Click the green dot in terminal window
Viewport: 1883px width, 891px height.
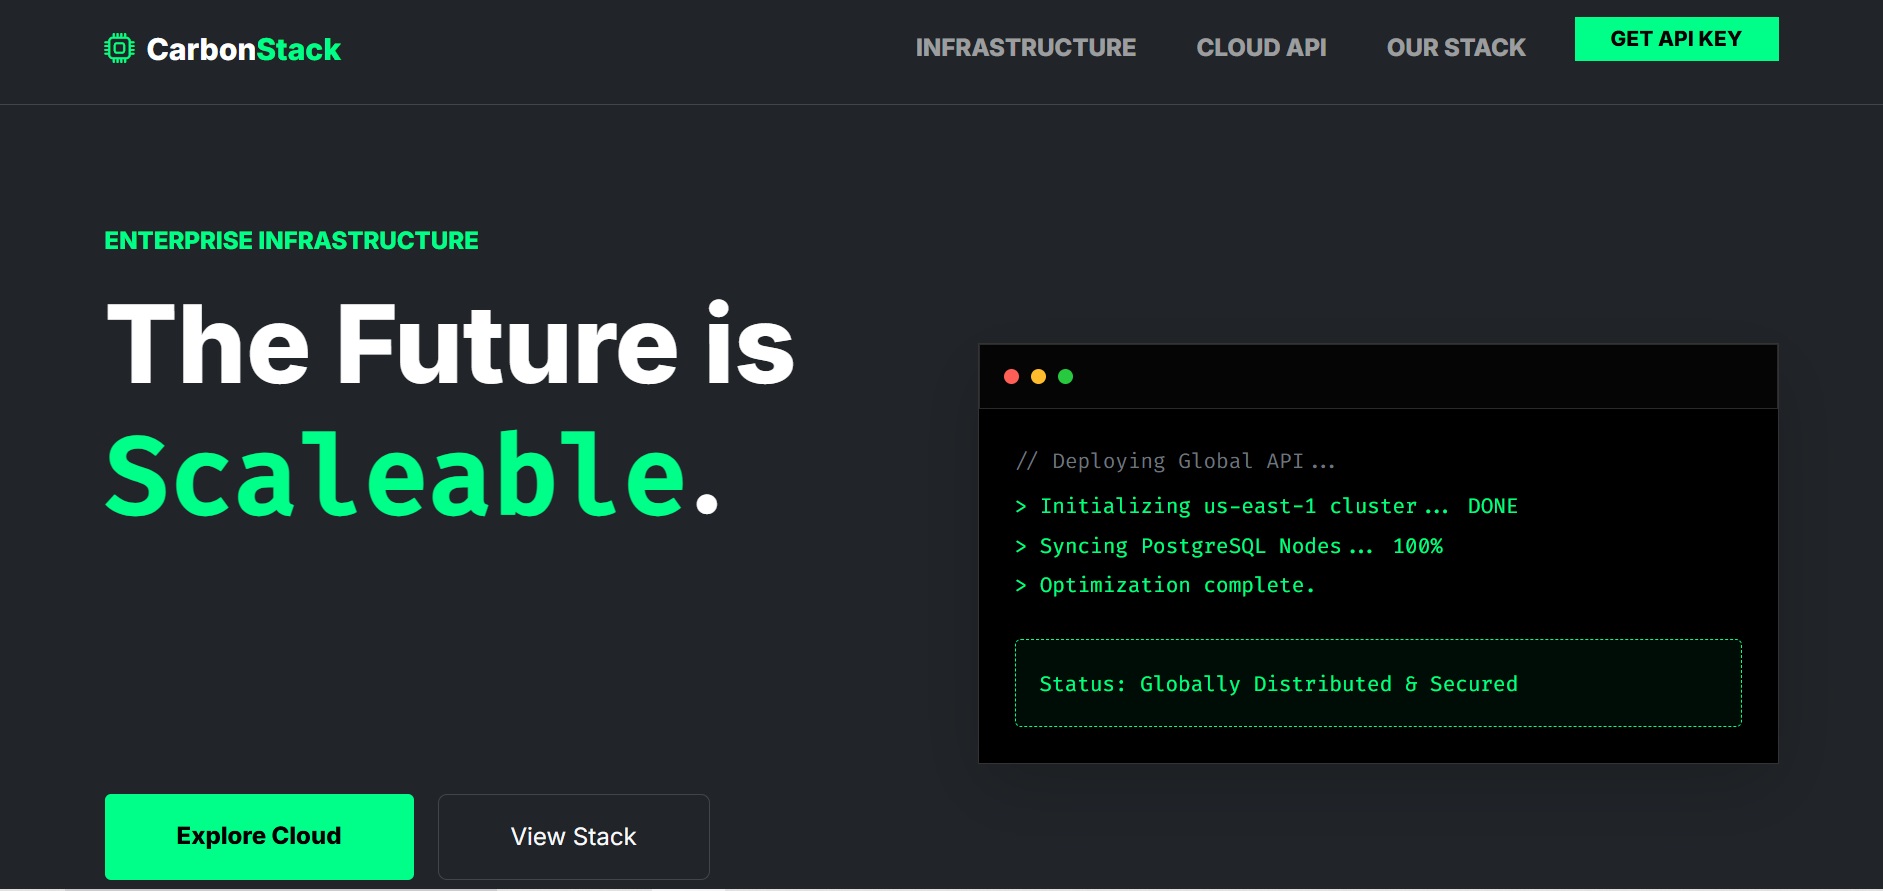(x=1065, y=376)
